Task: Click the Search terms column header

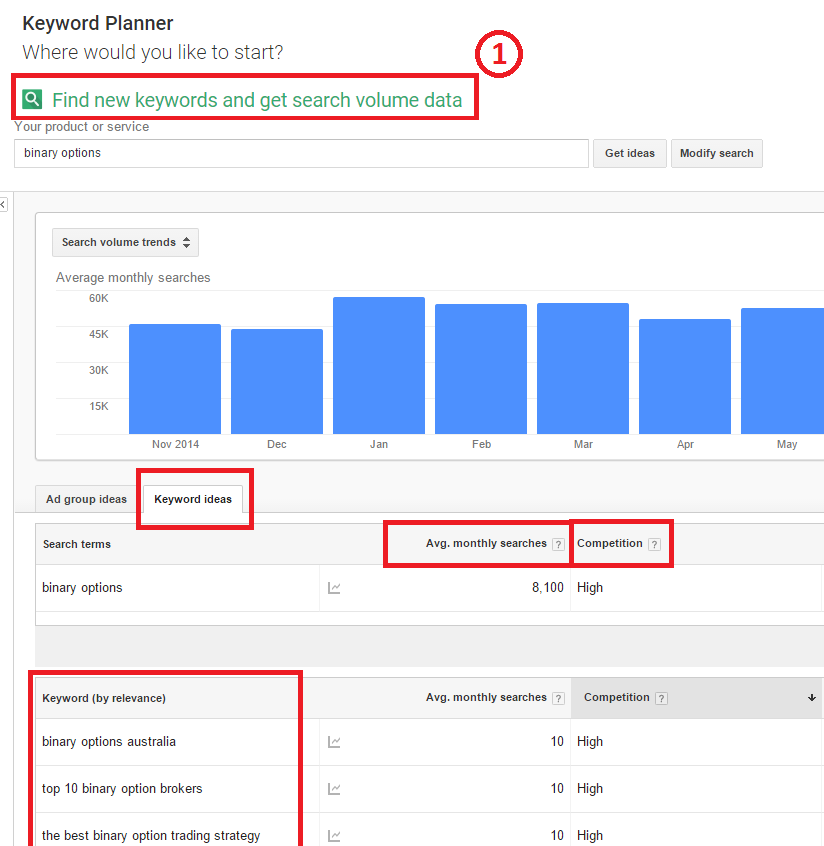Action: point(77,544)
